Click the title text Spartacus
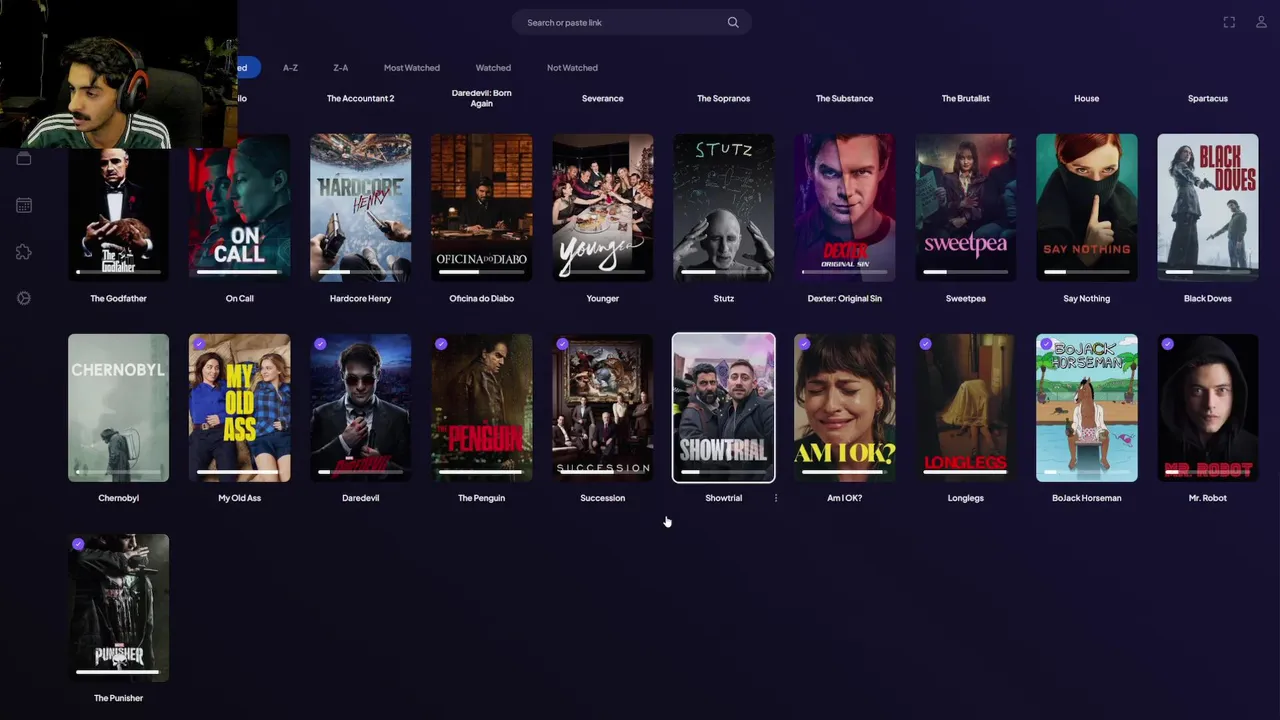 point(1207,98)
